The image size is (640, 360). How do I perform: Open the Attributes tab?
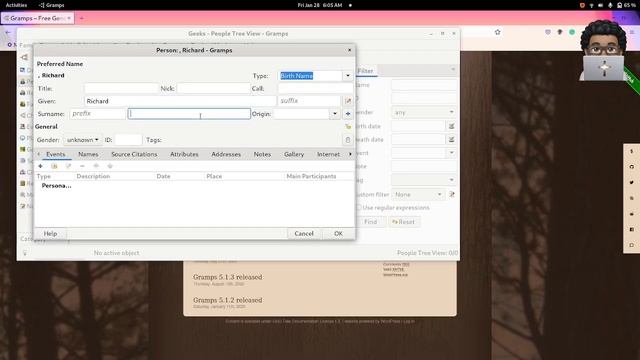coord(184,154)
